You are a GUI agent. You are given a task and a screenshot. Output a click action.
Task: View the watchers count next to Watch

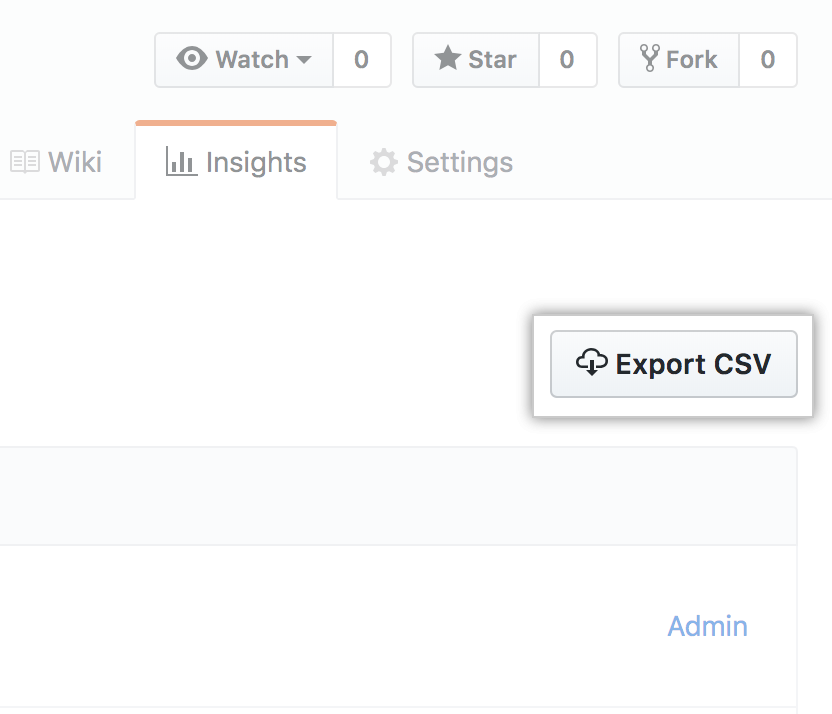(361, 60)
